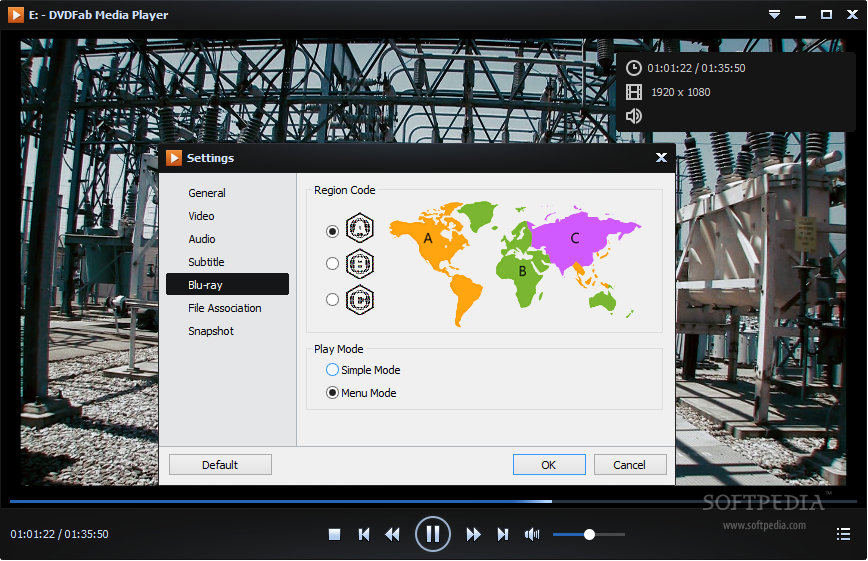Fast forward the video
The width and height of the screenshot is (868, 561).
[473, 534]
